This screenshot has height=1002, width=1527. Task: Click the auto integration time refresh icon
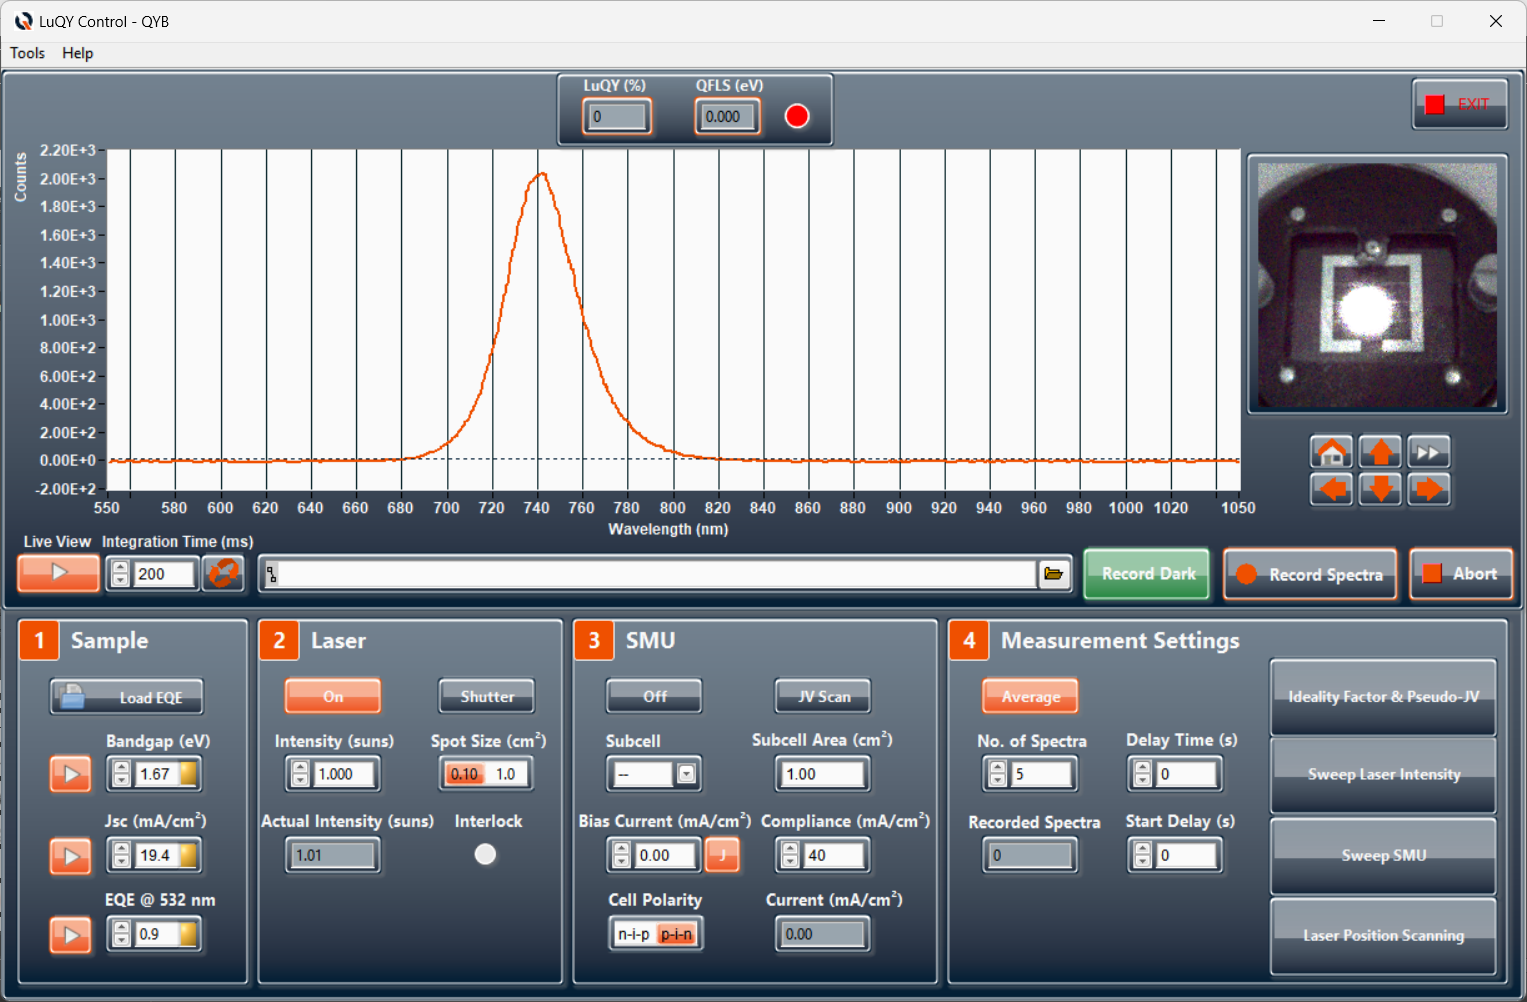point(223,574)
